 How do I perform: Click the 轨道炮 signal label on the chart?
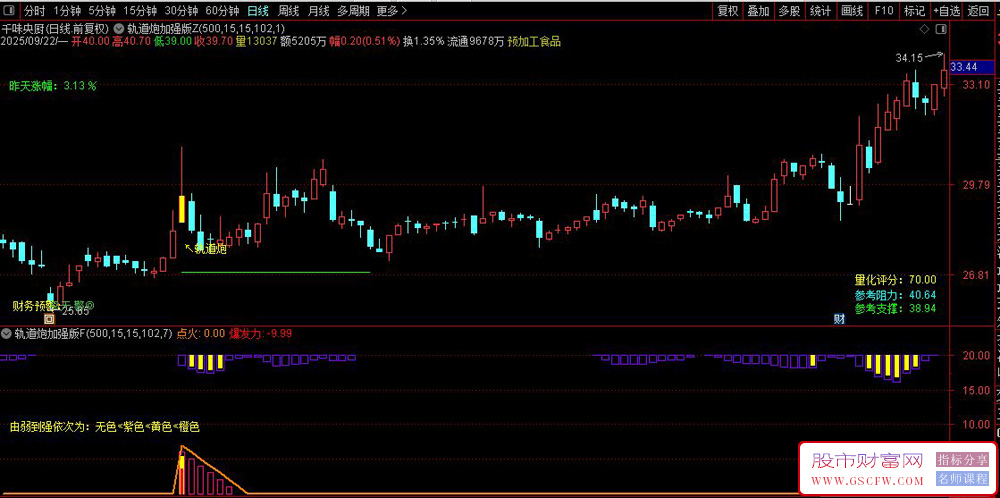210,249
